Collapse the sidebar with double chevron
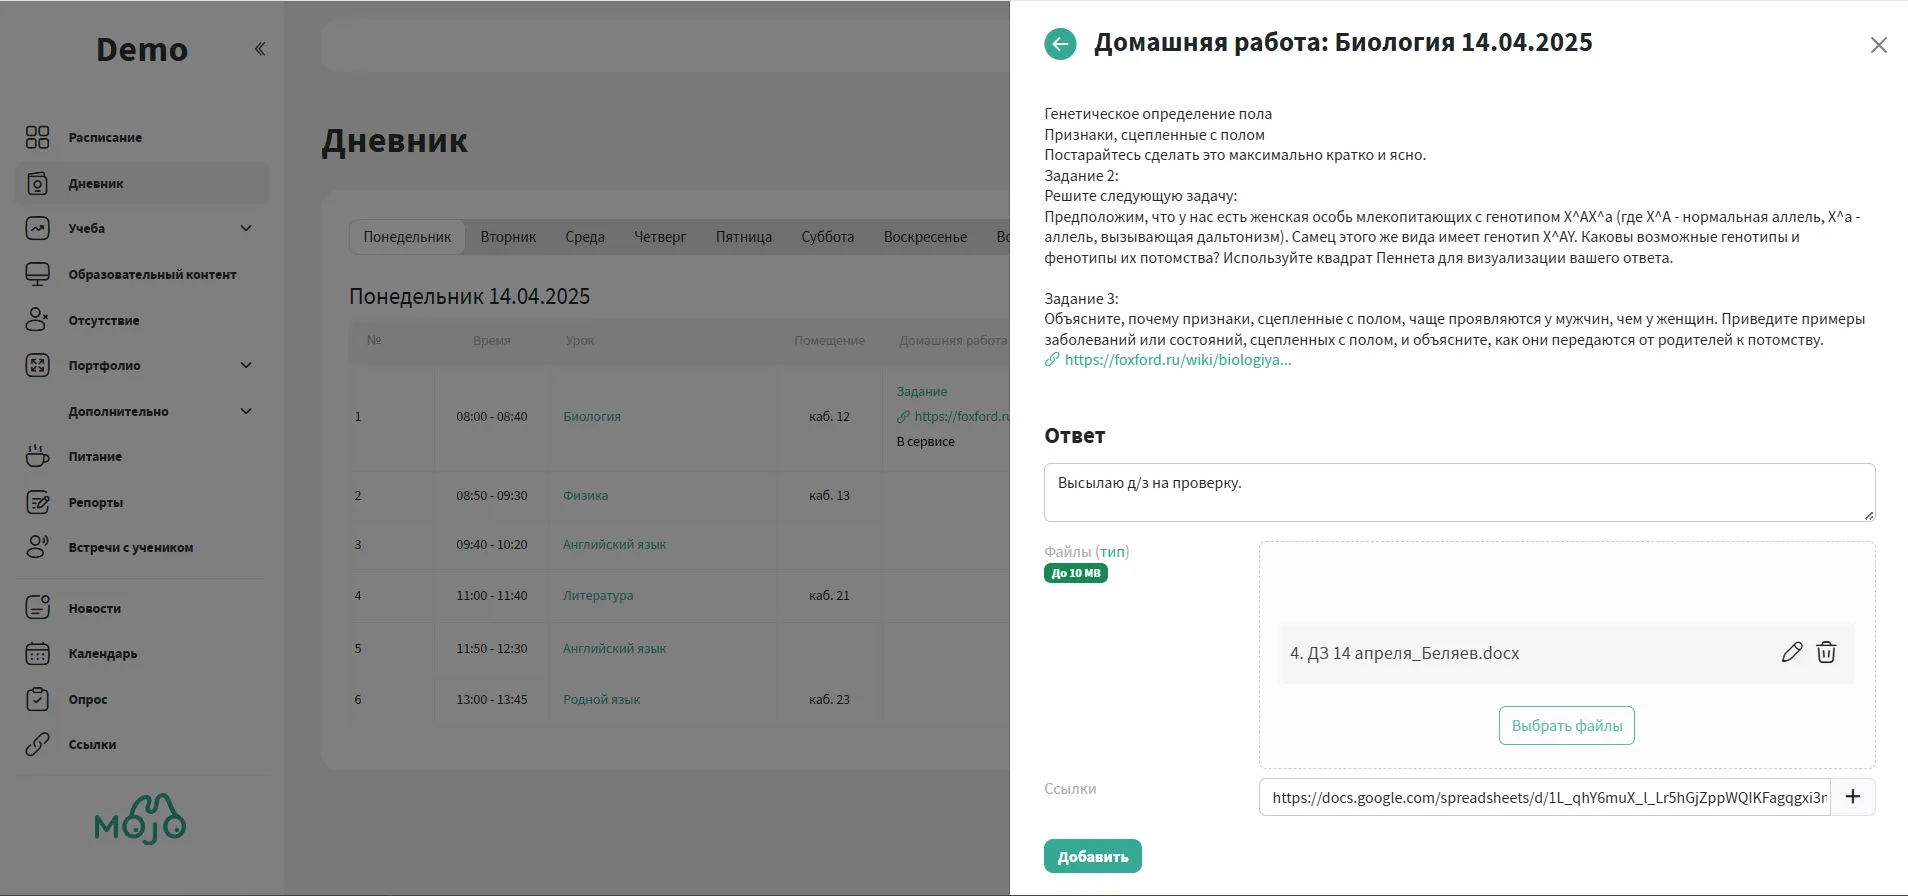The height and width of the screenshot is (896, 1908). tap(260, 49)
